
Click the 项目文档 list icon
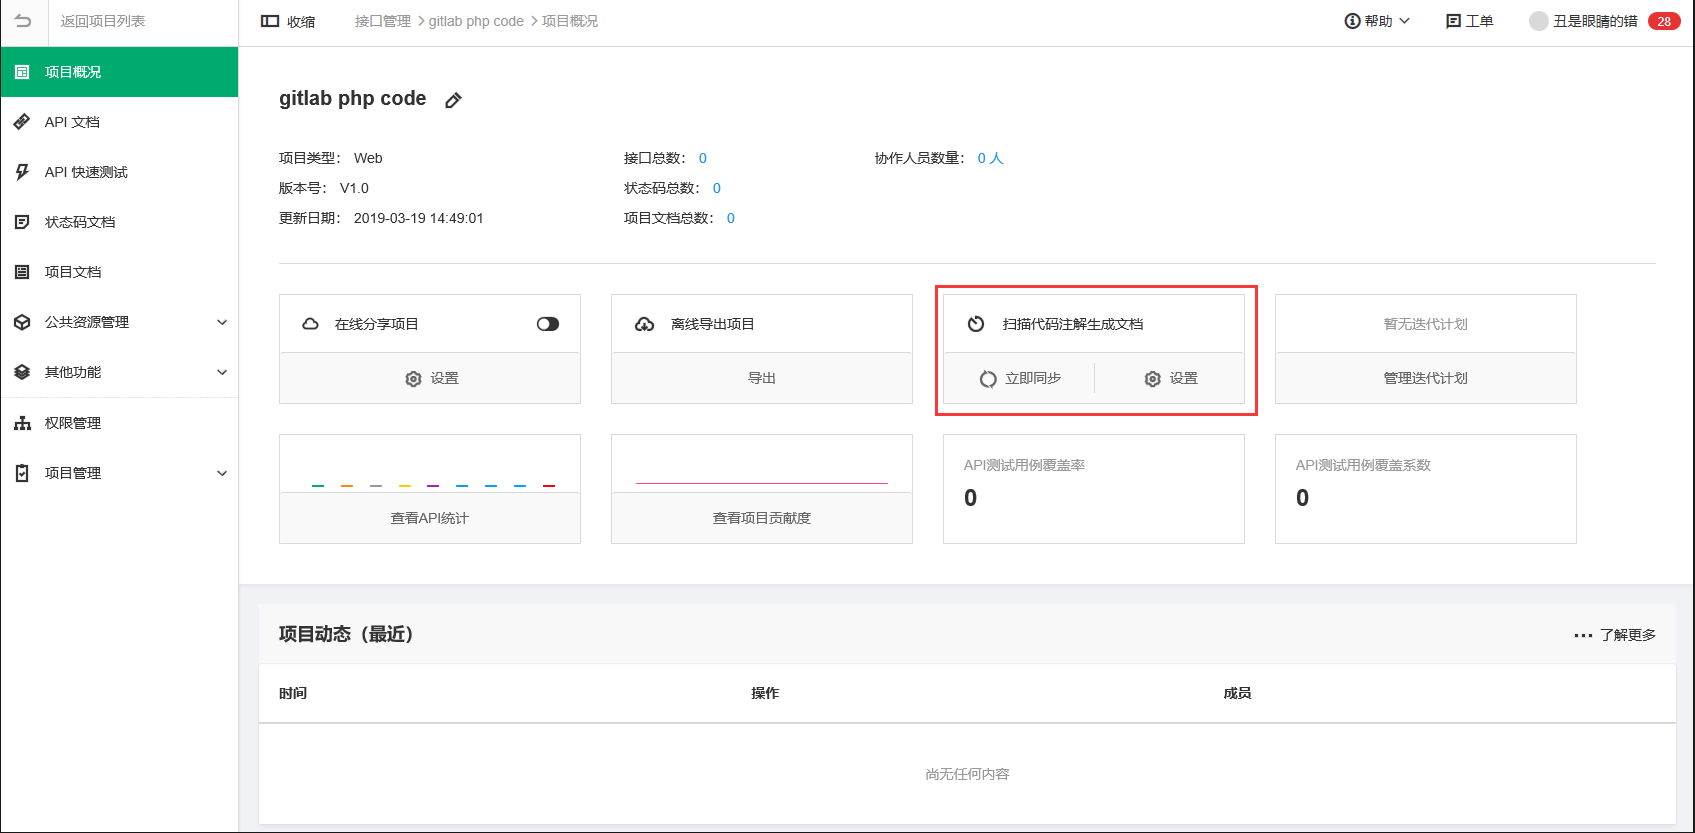pyautogui.click(x=22, y=272)
